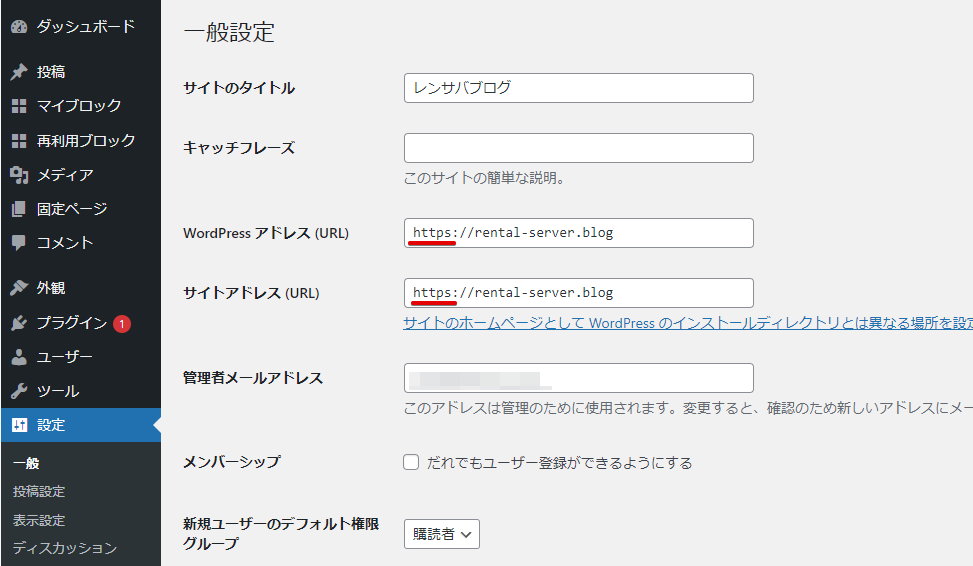The image size is (973, 566).
Task: Click the pages icon beside 固定ページ
Action: click(19, 209)
